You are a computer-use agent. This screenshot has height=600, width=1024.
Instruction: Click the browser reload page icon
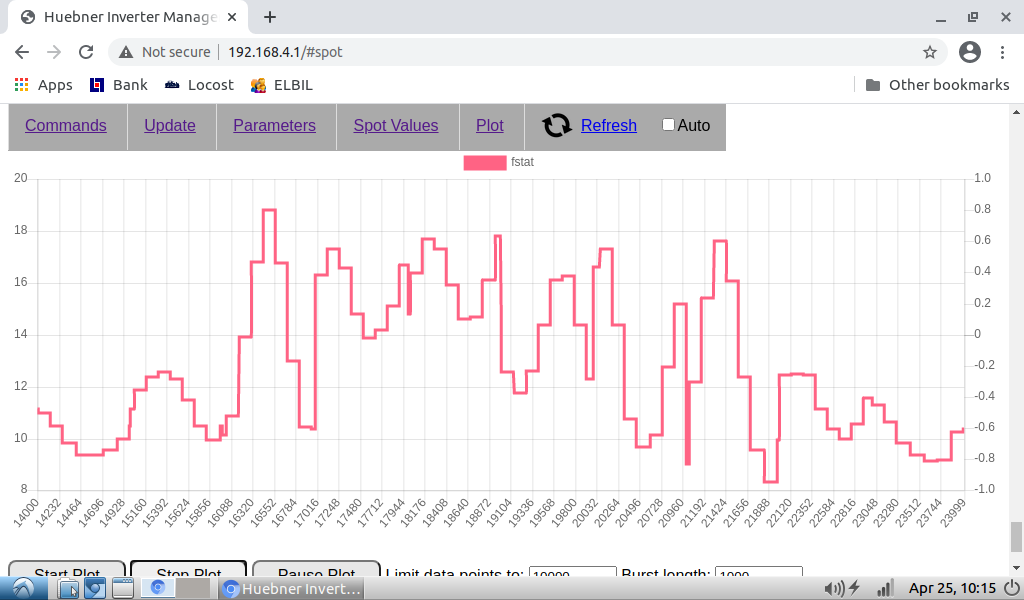[x=86, y=52]
